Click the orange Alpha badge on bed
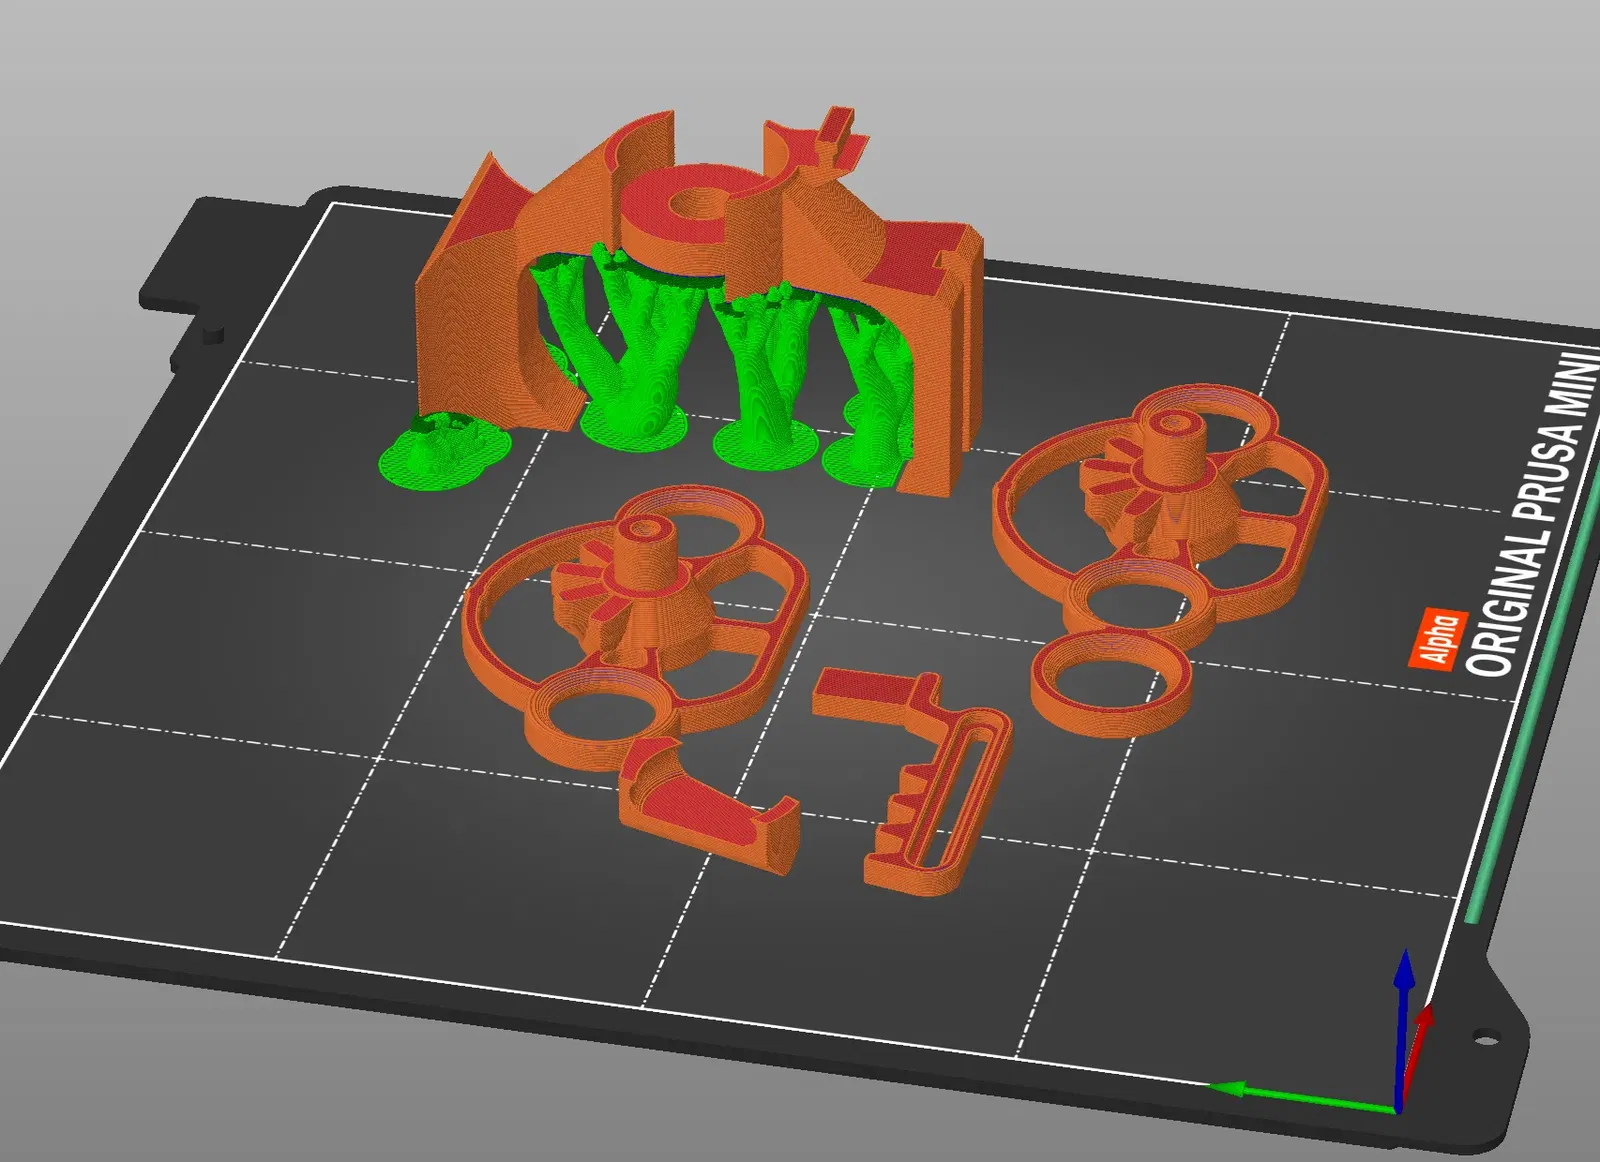Viewport: 1600px width, 1162px height. point(1438,638)
